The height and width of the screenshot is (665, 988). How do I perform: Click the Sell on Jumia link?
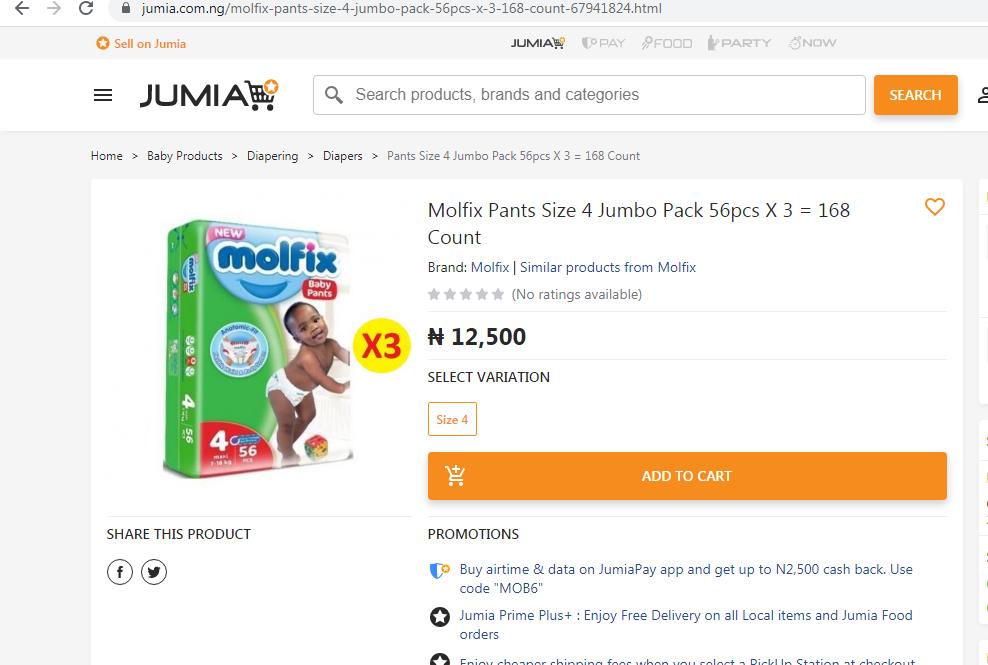[x=141, y=43]
